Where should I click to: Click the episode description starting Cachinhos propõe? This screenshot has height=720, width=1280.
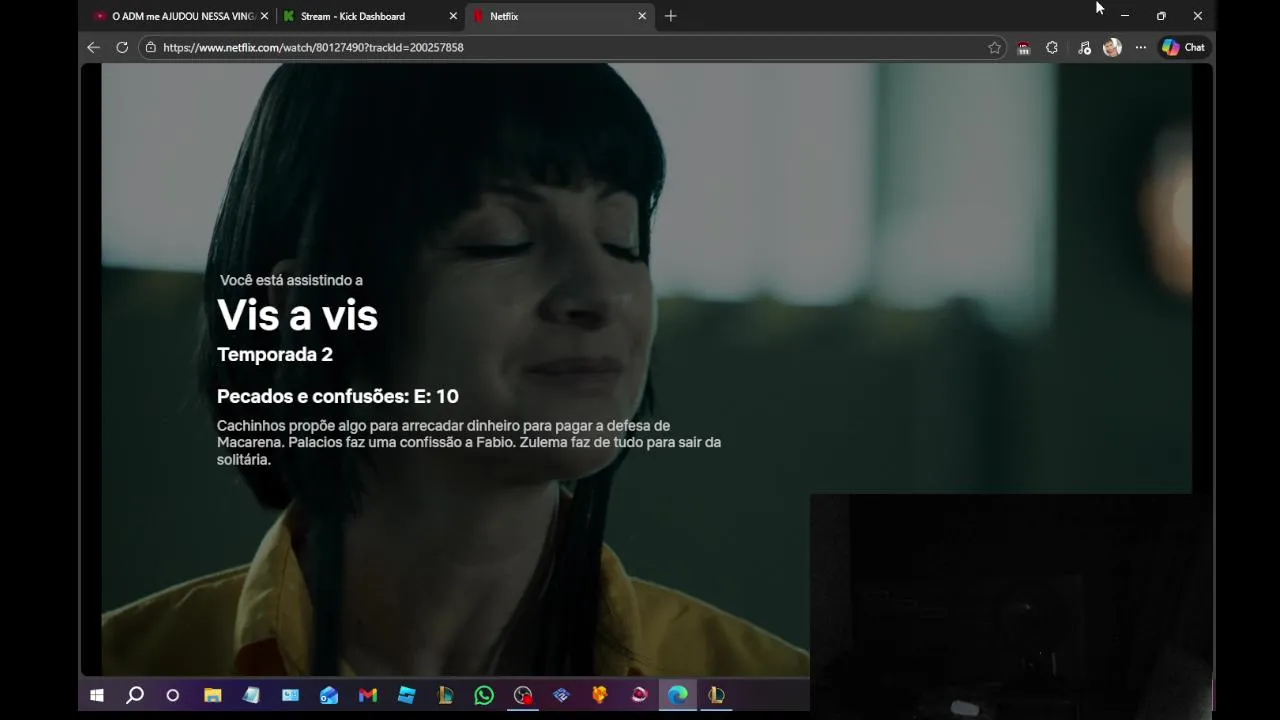coord(469,442)
